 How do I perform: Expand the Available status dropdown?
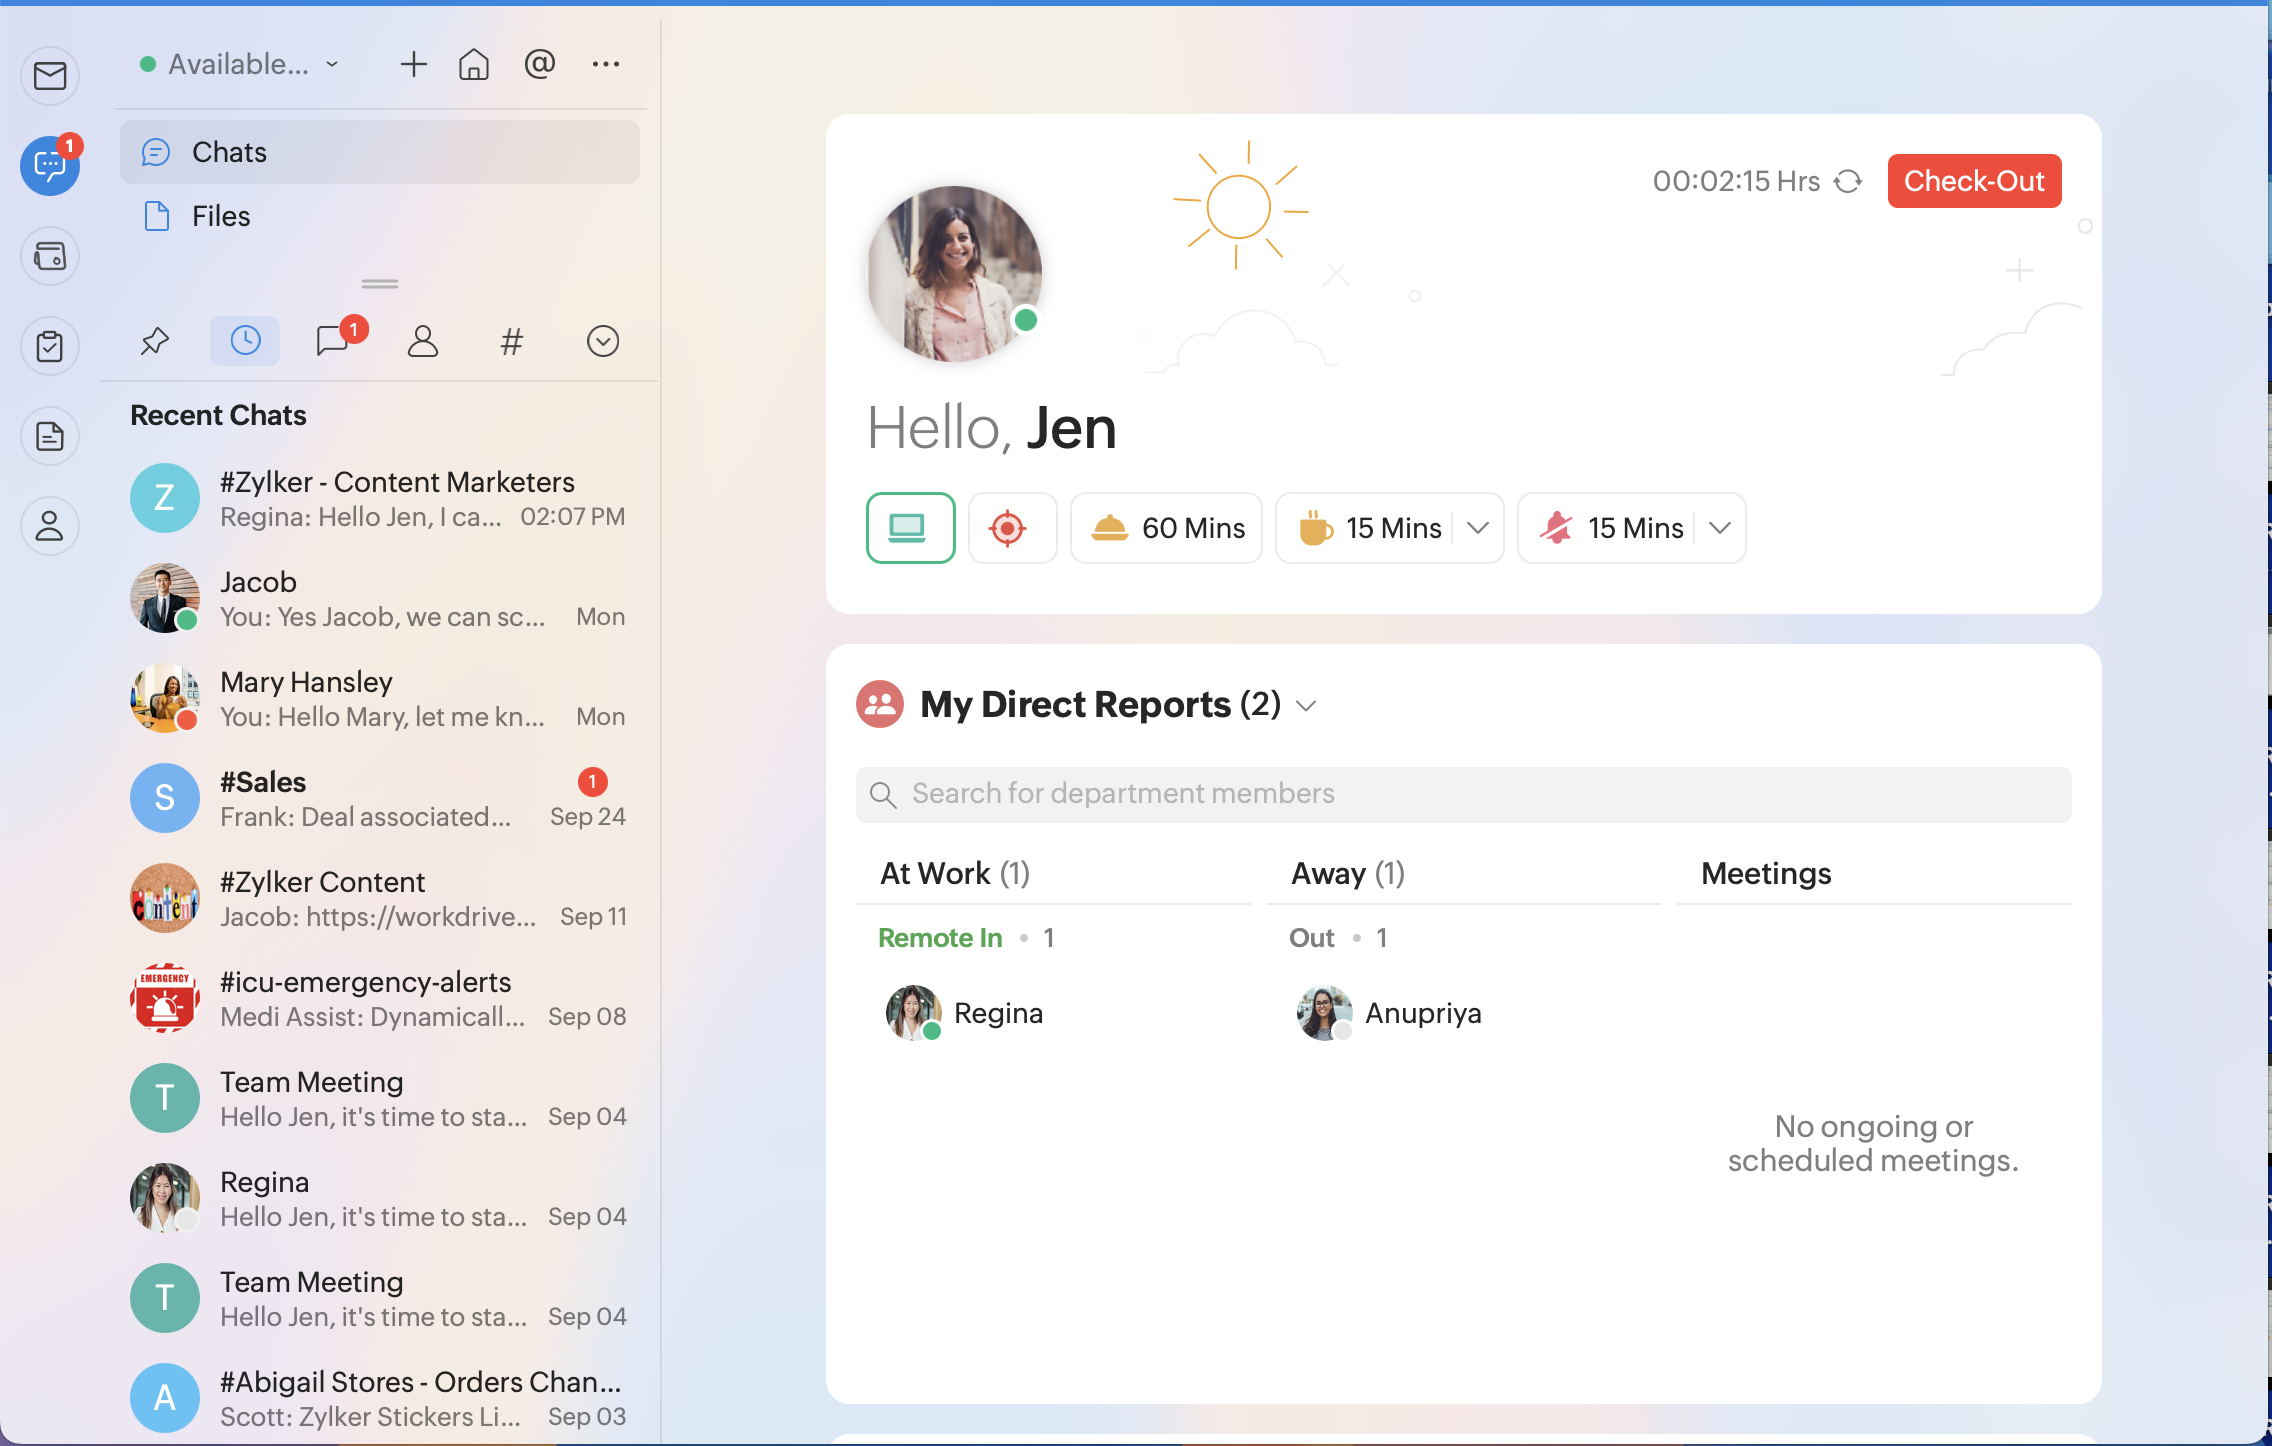[240, 65]
